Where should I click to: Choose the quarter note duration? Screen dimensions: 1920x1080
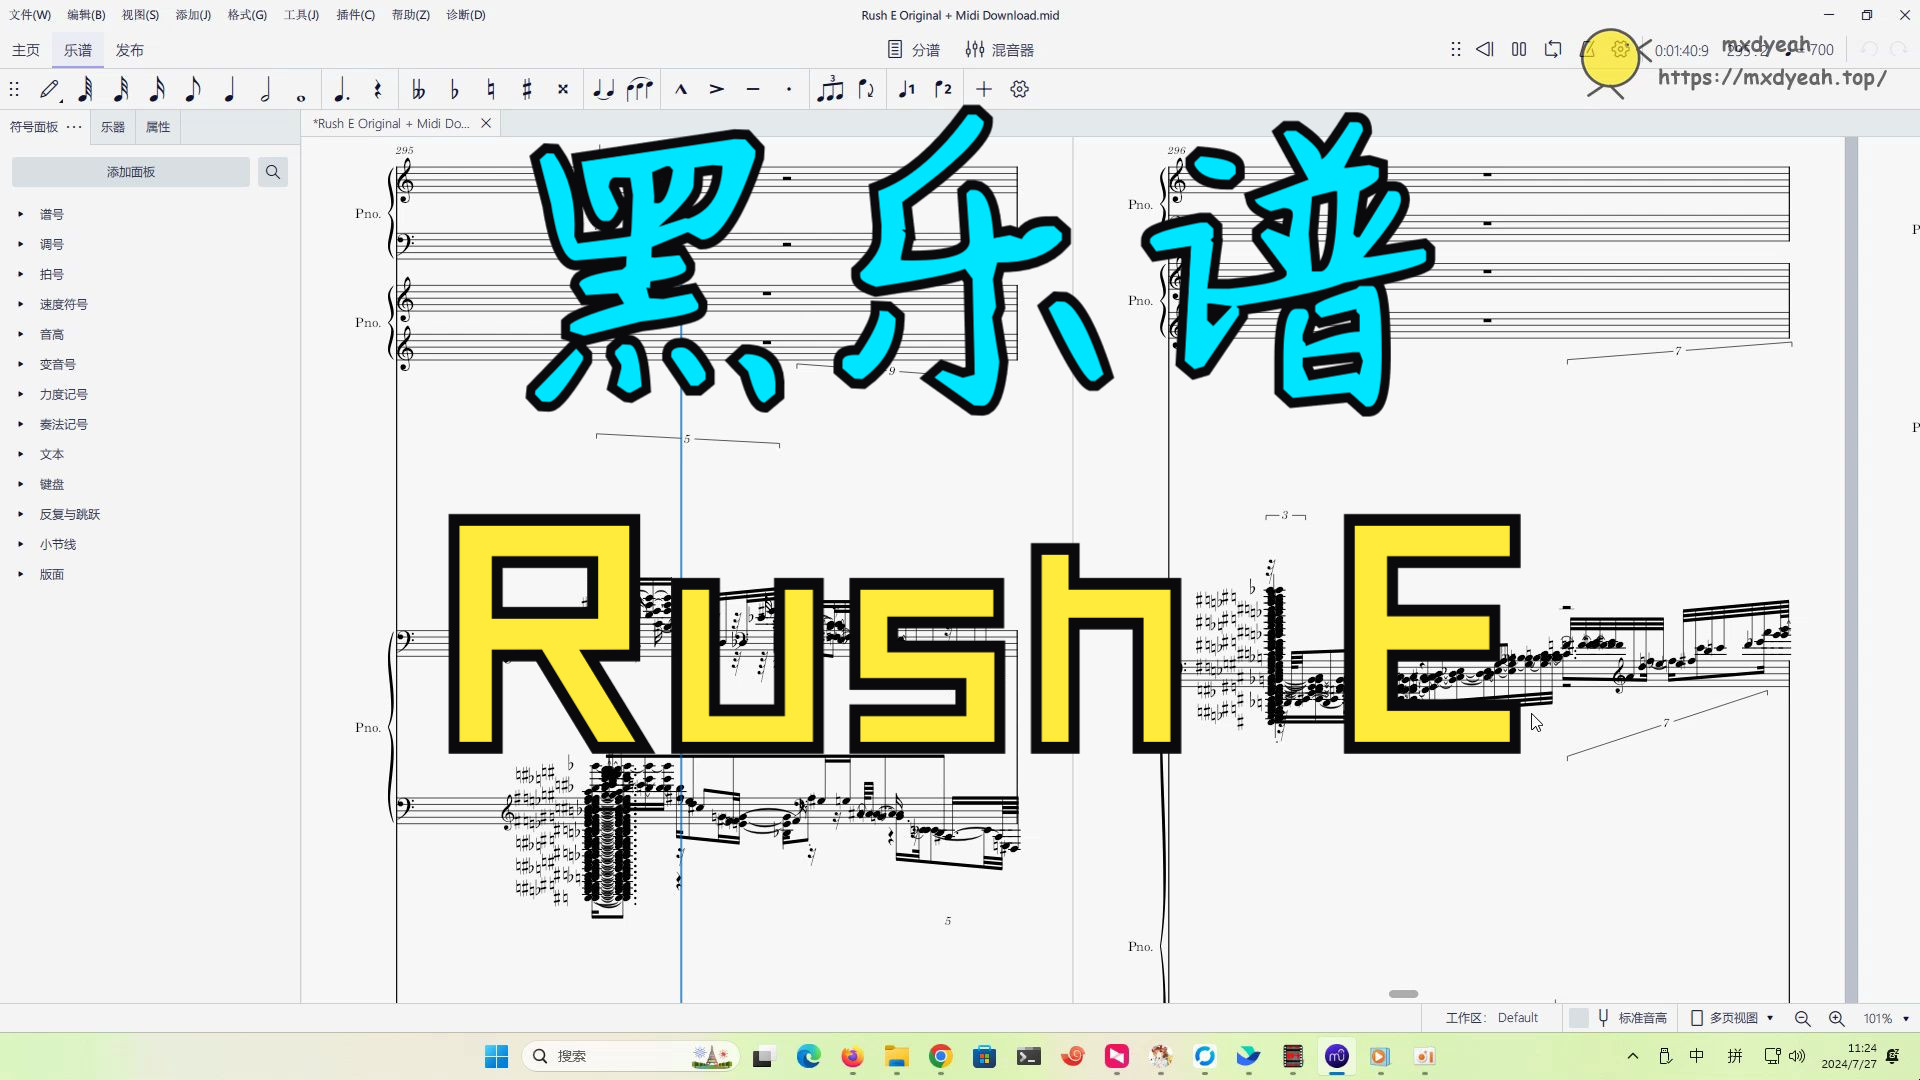tap(229, 90)
